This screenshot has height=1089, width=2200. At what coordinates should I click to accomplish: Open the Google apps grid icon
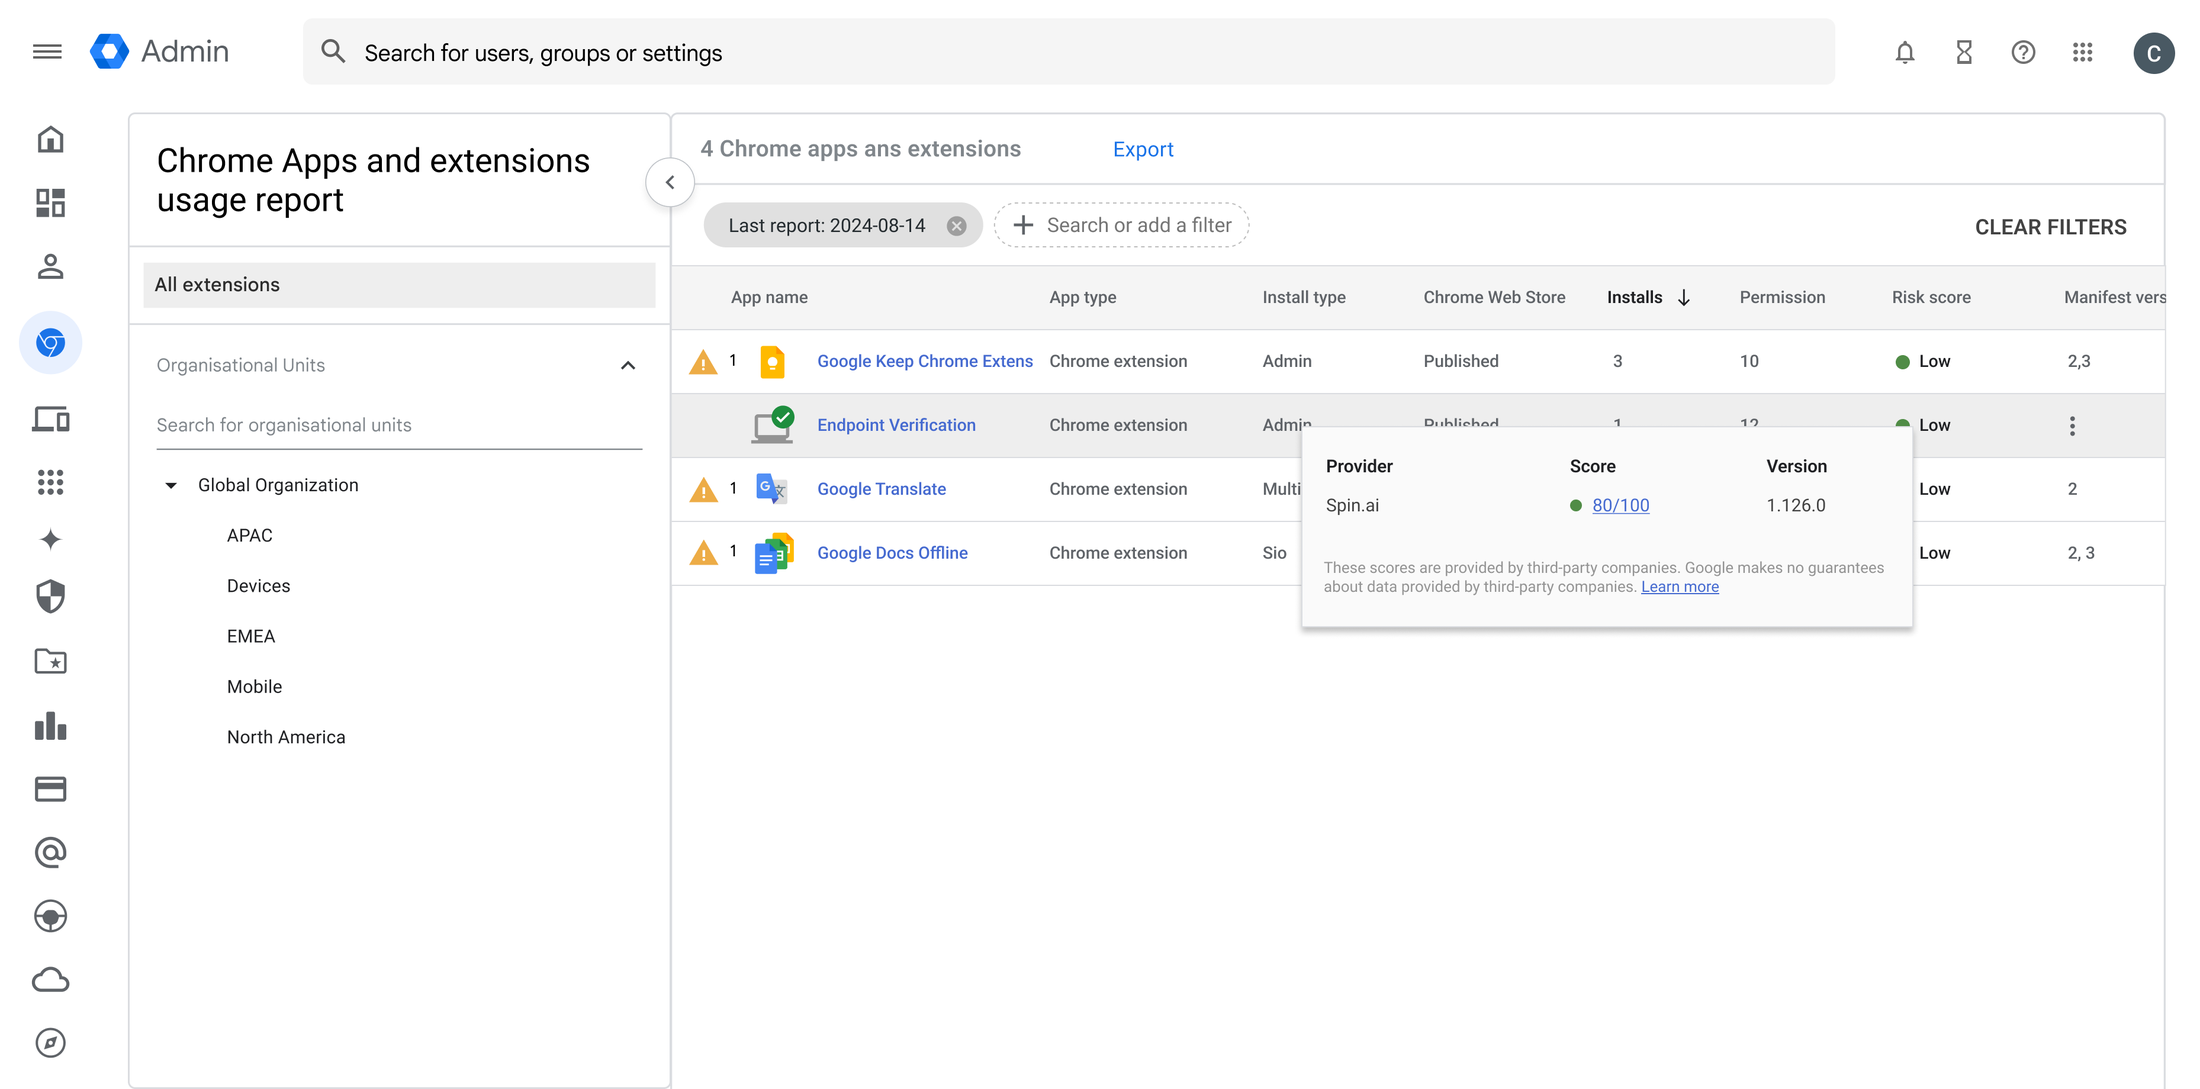click(2082, 52)
